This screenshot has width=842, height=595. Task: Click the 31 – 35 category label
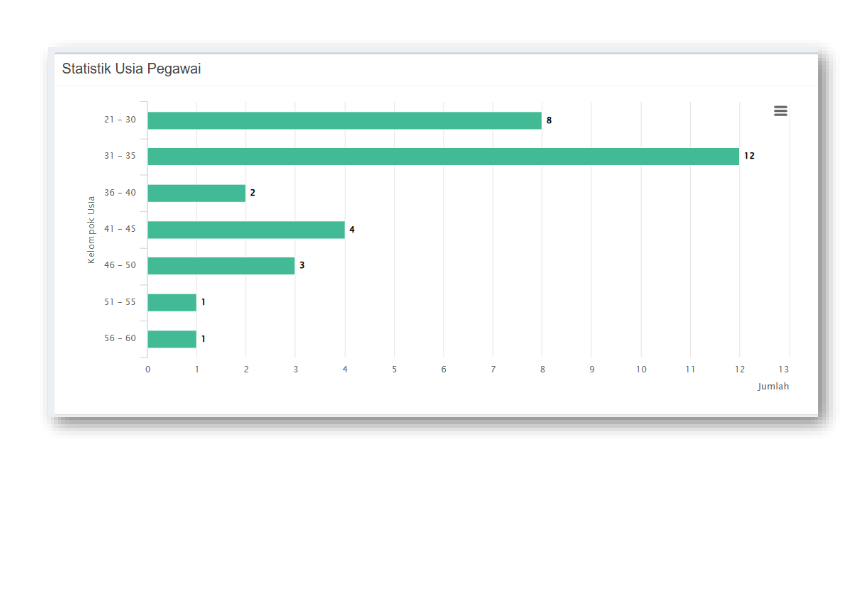[x=120, y=157]
